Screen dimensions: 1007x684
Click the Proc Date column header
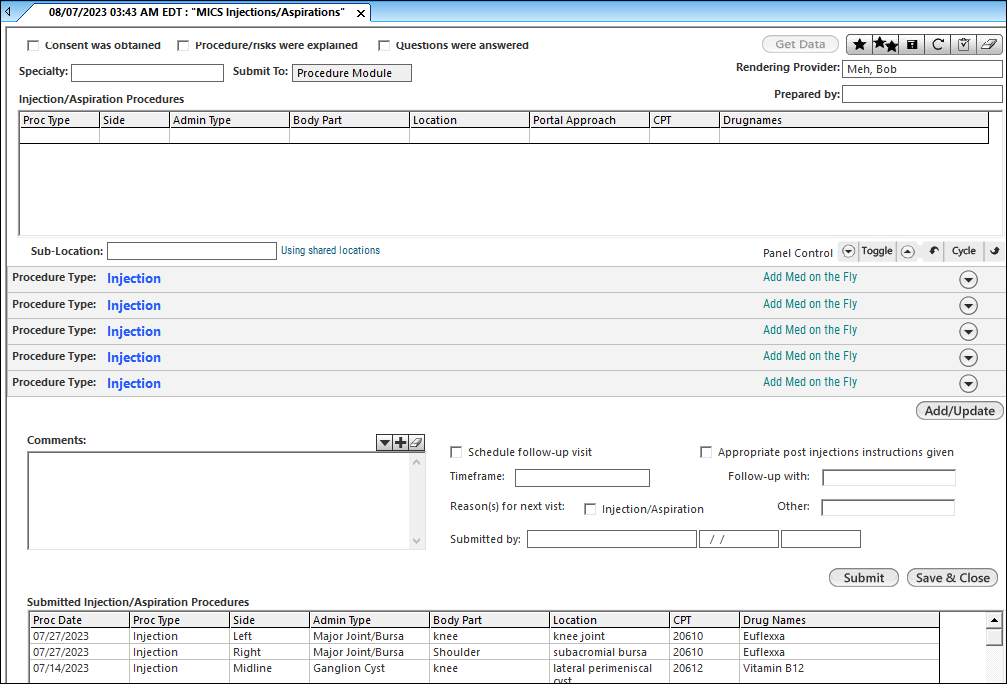pyautogui.click(x=80, y=620)
